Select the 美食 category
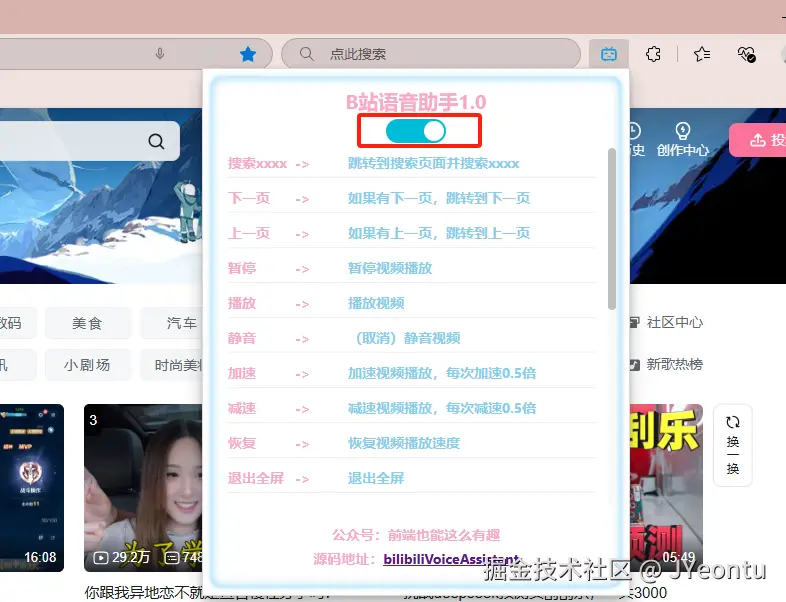This screenshot has width=786, height=602. 87,323
